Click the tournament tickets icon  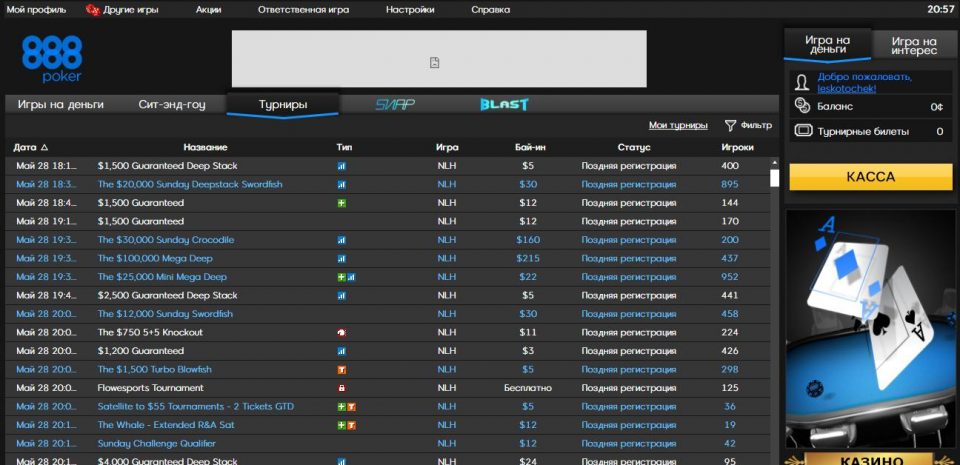[x=802, y=131]
